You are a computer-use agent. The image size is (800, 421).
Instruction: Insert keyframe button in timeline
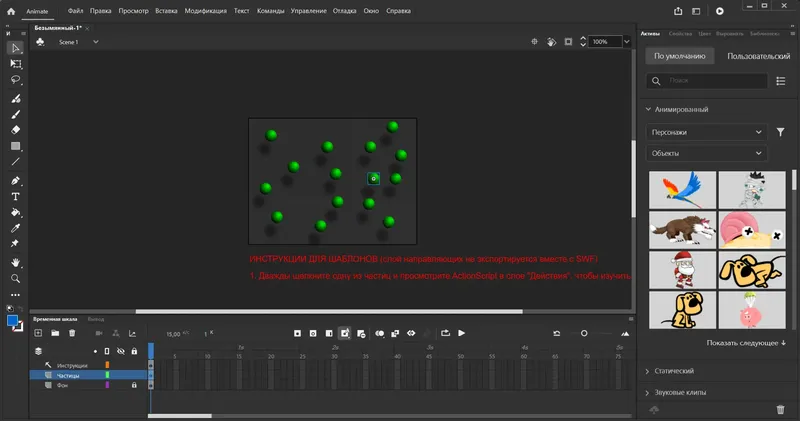click(297, 333)
